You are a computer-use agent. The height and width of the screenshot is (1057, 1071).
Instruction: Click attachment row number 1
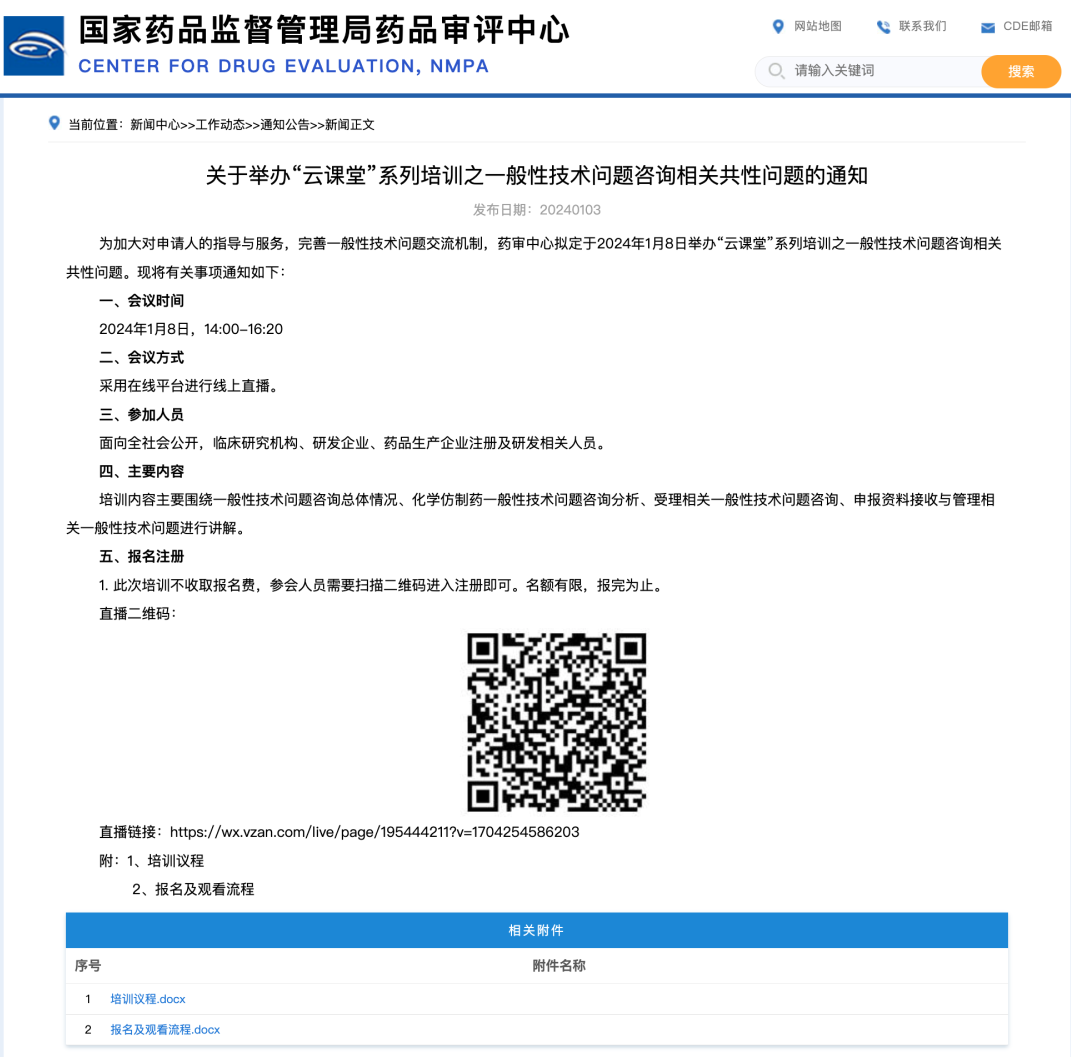point(87,999)
